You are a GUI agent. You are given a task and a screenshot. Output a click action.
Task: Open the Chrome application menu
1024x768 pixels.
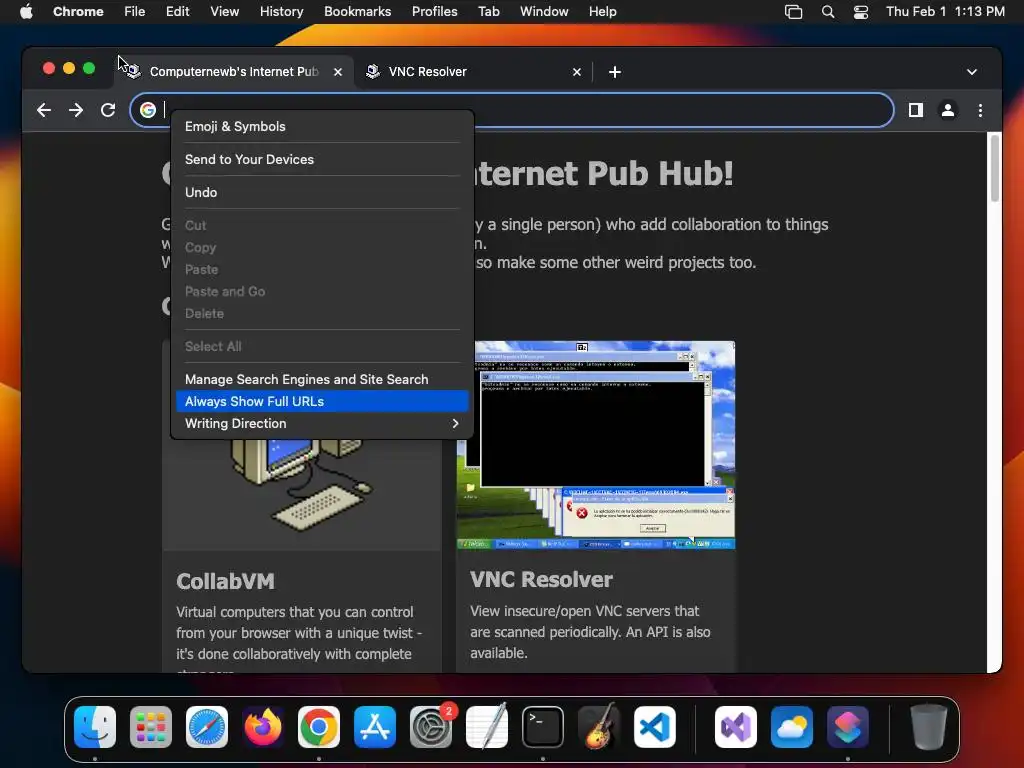[x=78, y=12]
